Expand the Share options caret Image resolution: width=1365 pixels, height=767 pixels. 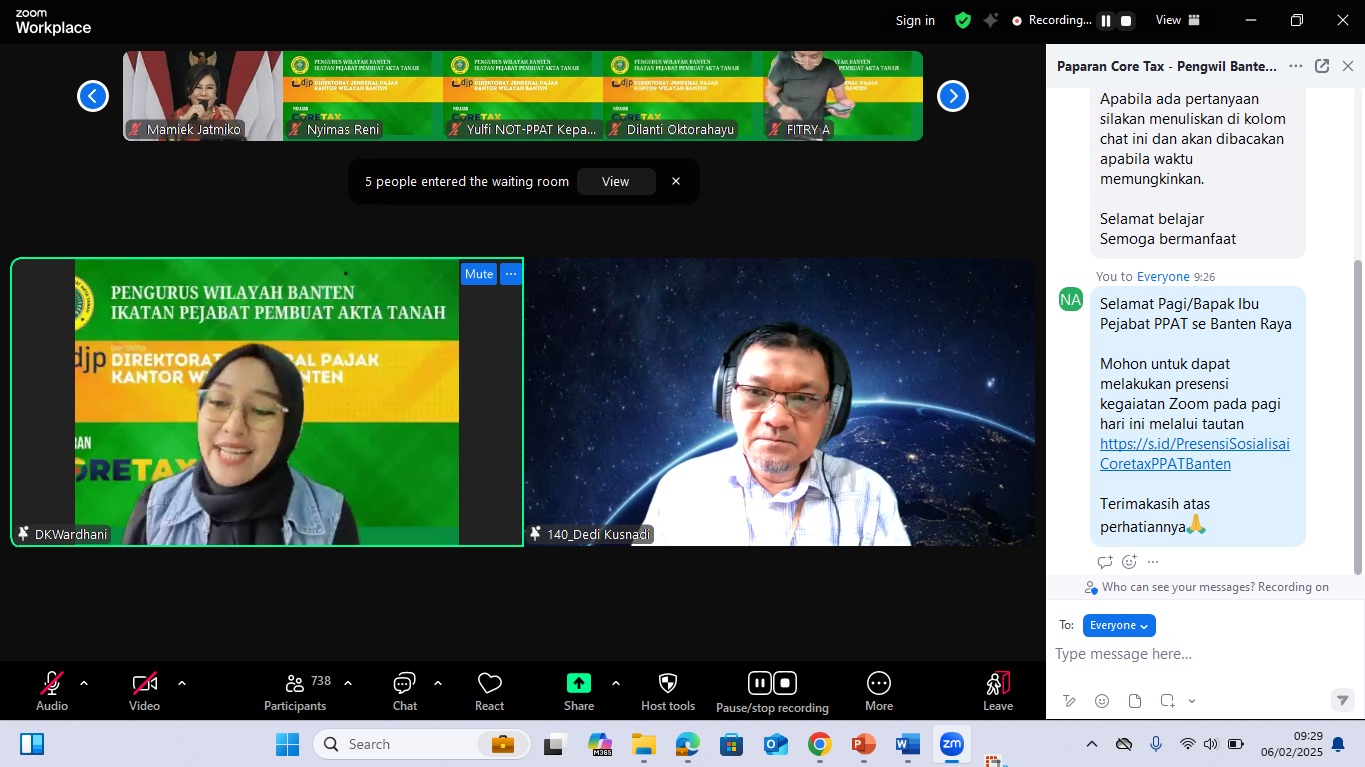(x=615, y=684)
